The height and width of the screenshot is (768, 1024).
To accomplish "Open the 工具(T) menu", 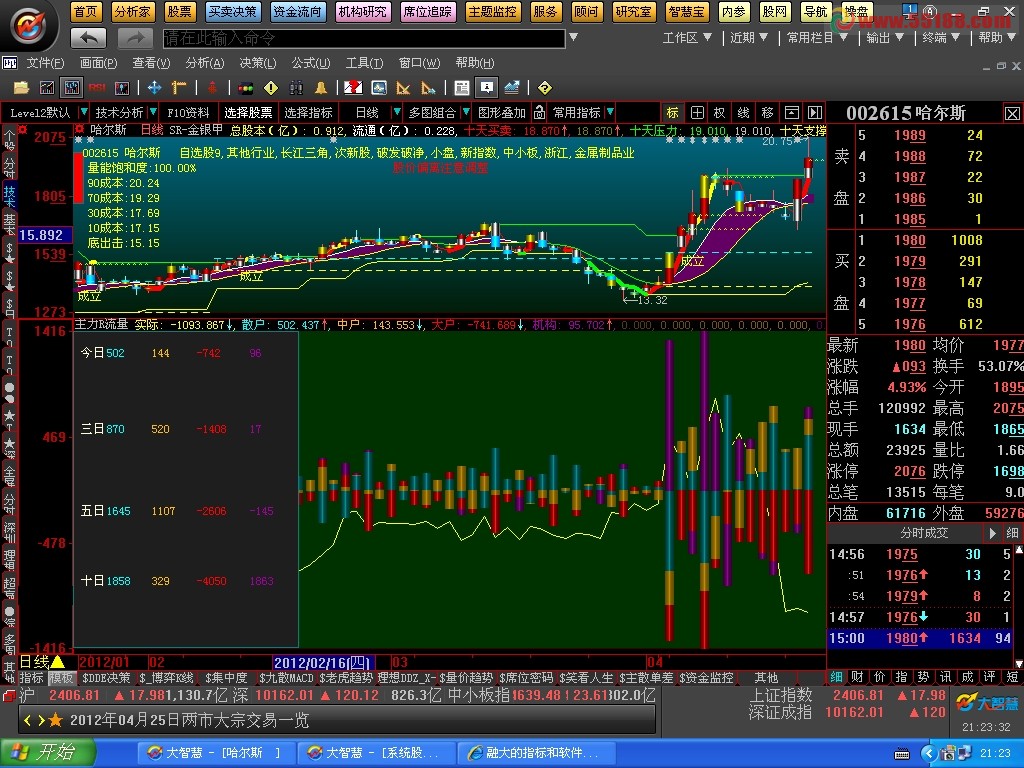I will (x=364, y=63).
